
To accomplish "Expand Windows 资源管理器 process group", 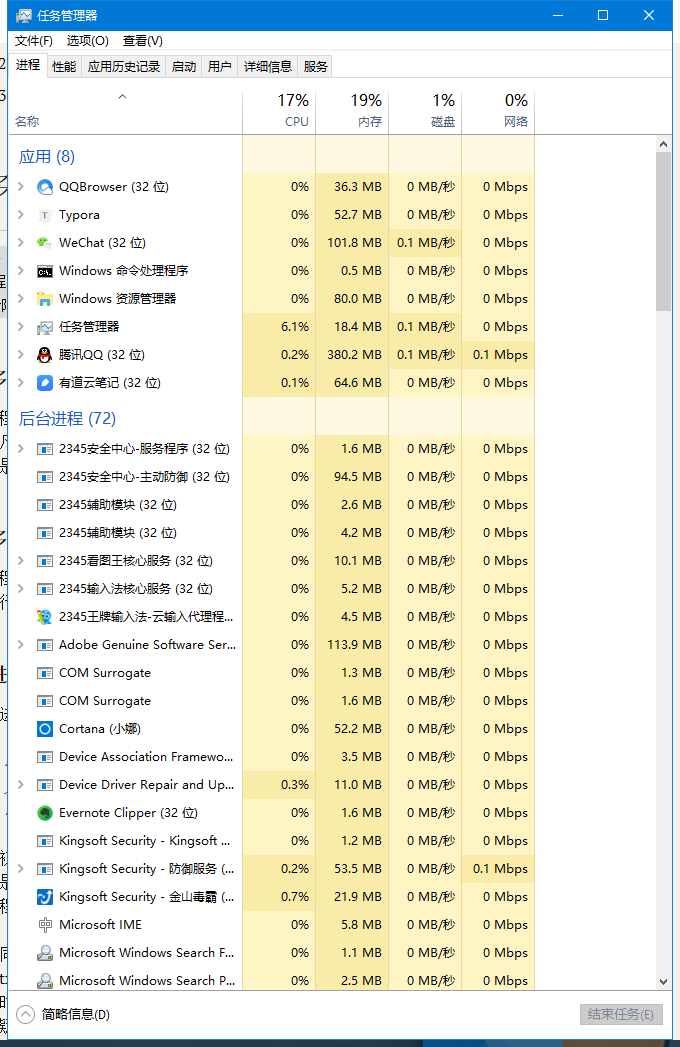I will [x=21, y=299].
